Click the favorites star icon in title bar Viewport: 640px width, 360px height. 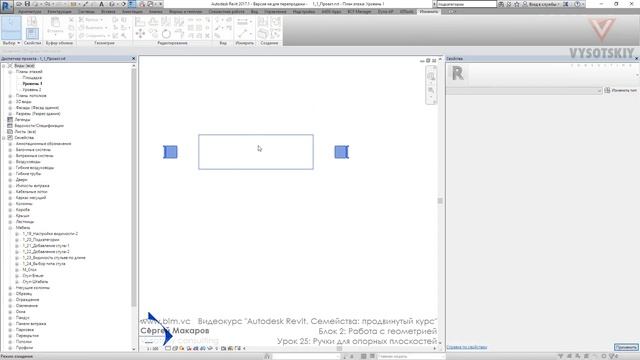516,4
